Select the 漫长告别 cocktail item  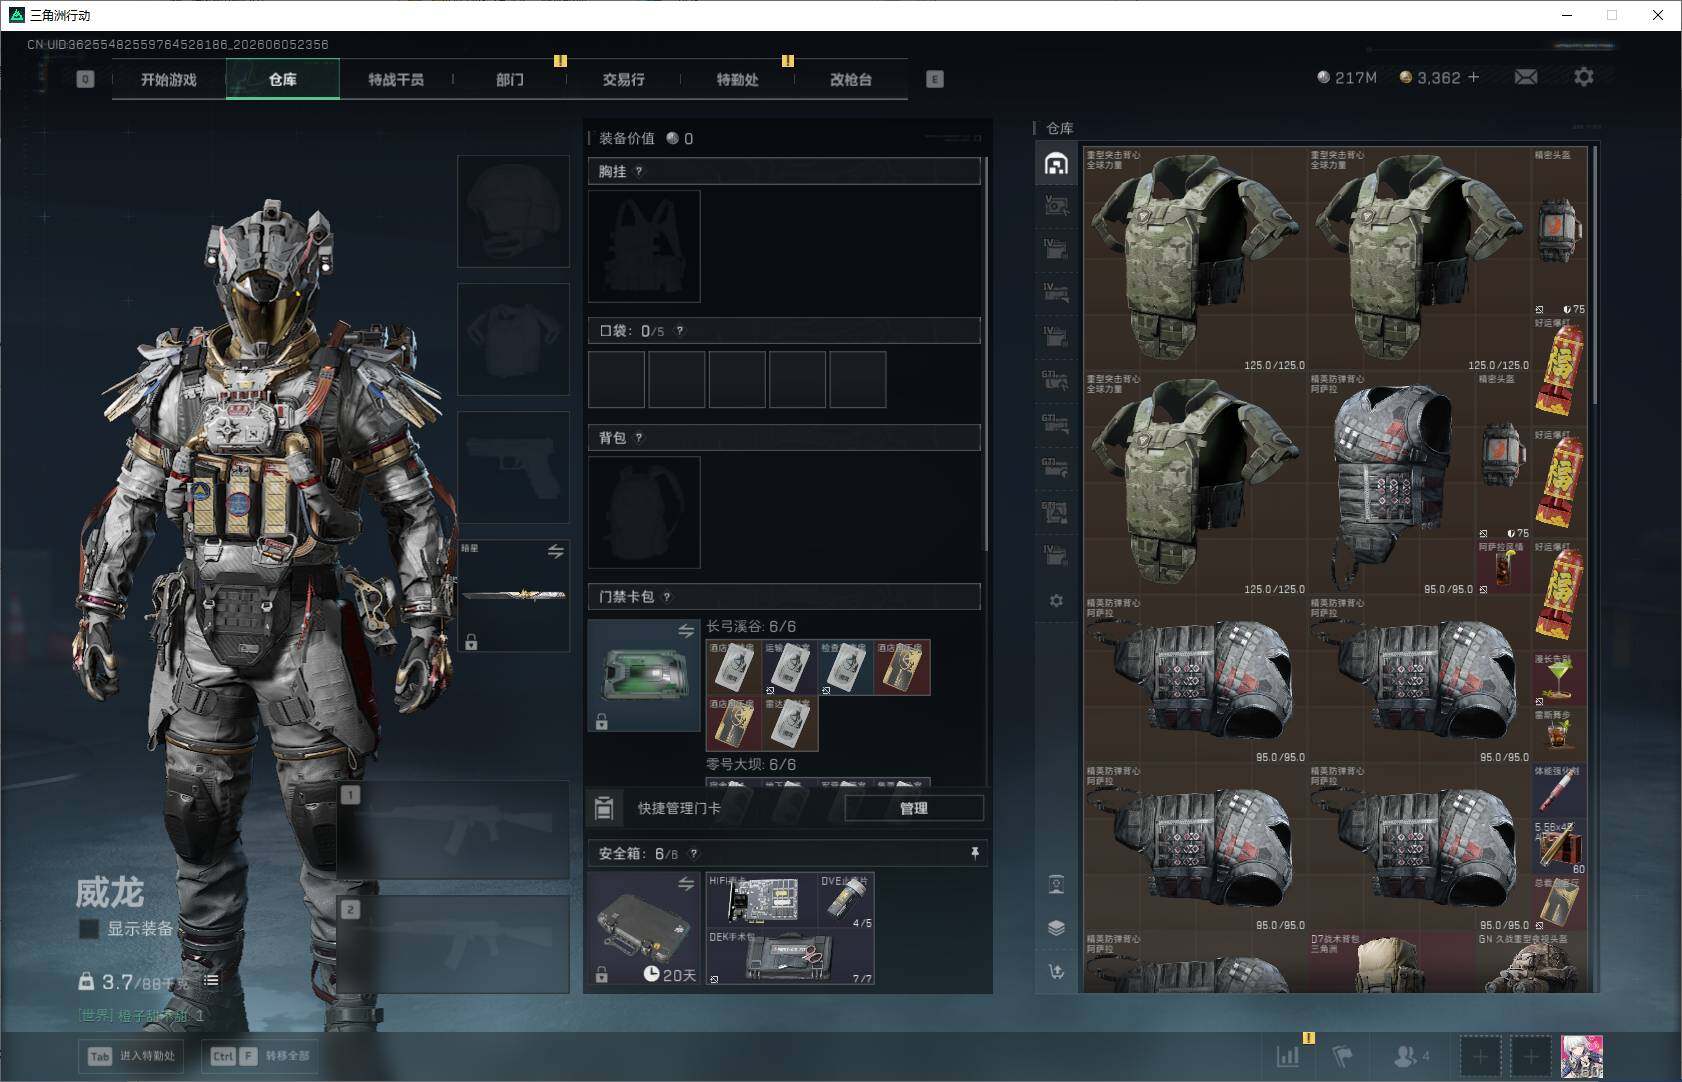[1559, 680]
